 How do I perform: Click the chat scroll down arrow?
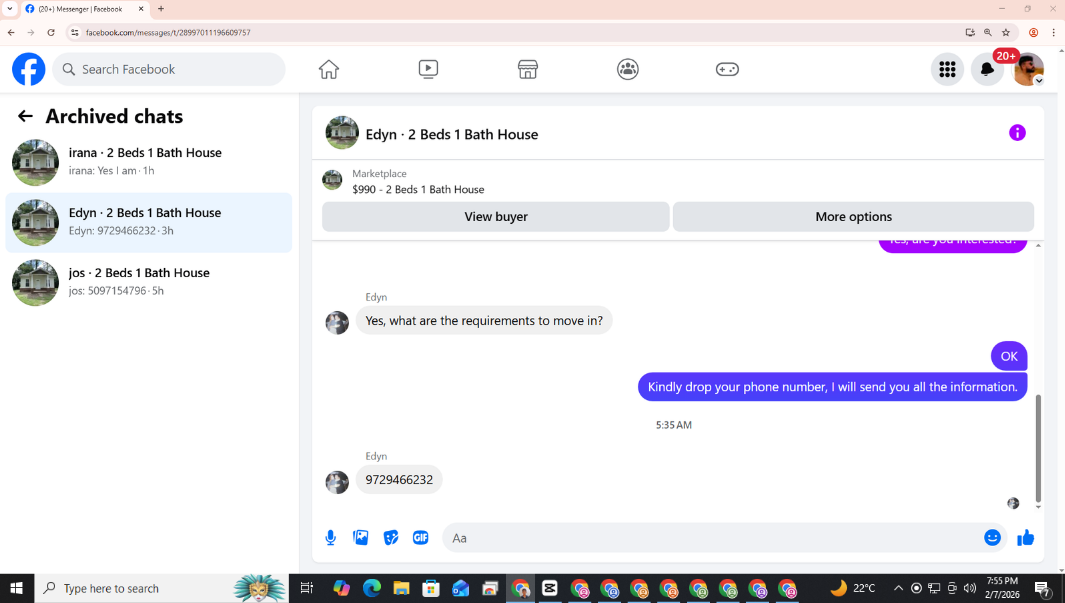1038,507
